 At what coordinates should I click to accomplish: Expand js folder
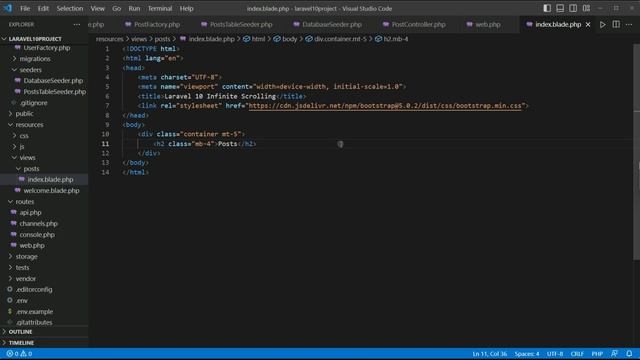click(x=22, y=147)
